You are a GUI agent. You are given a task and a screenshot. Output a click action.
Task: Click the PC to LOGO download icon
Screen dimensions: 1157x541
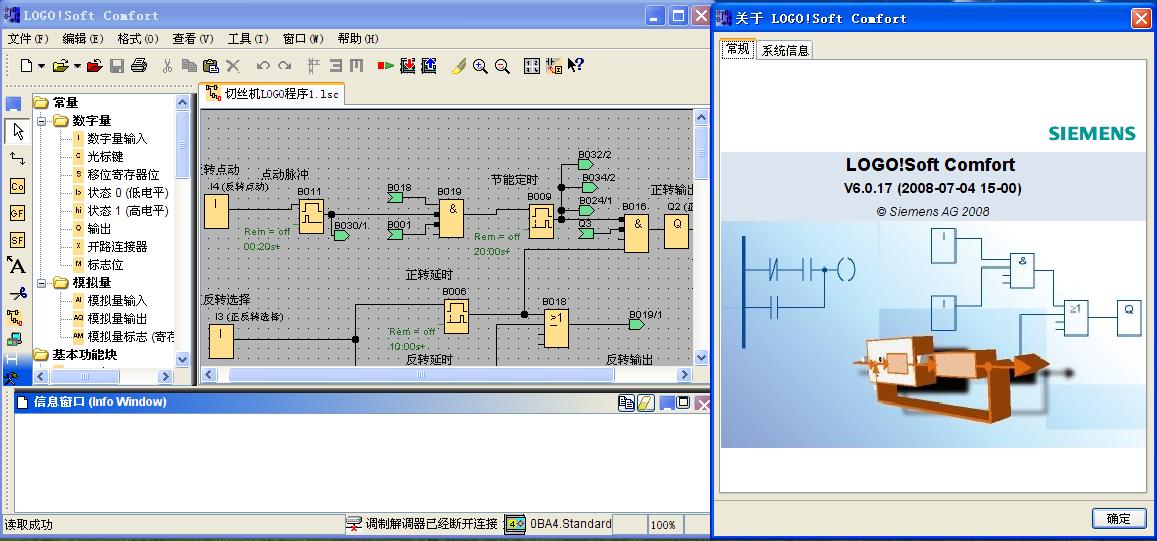click(x=407, y=66)
